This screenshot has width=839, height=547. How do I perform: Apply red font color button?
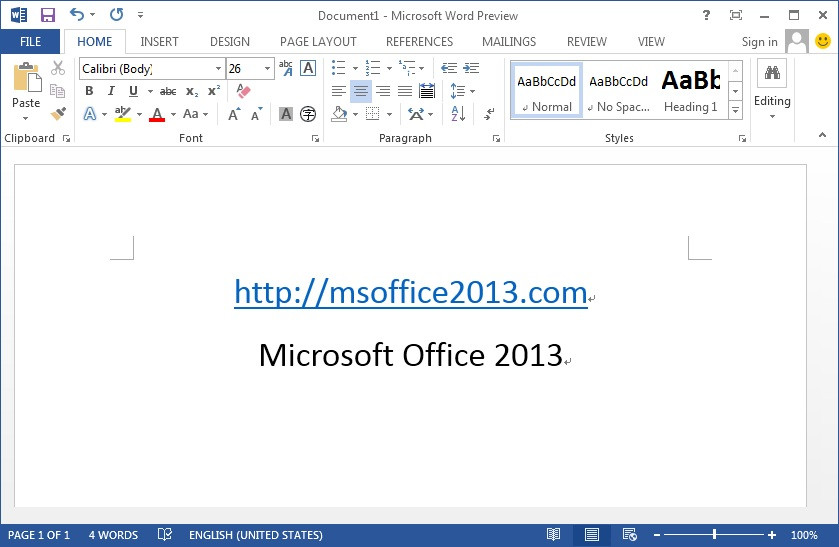[157, 114]
